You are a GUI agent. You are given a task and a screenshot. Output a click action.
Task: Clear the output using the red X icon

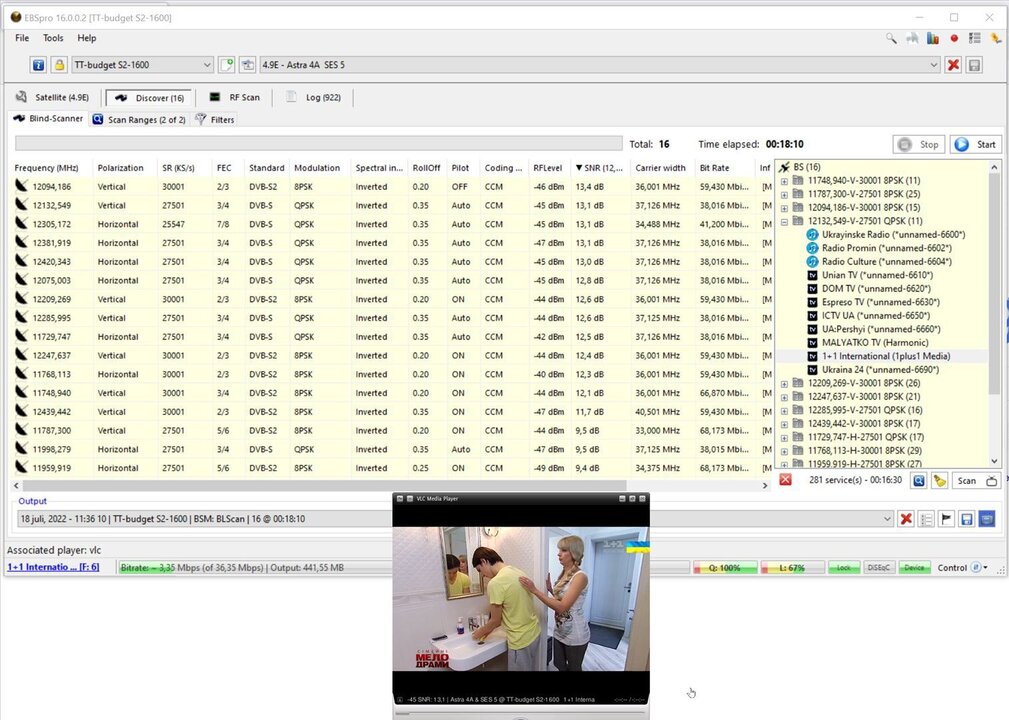click(905, 519)
